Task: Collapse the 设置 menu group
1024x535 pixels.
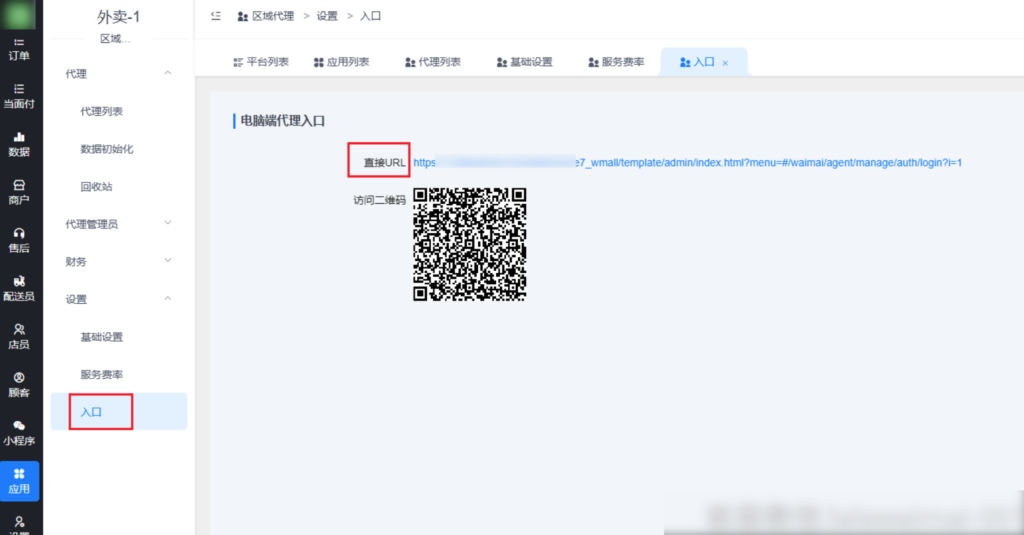Action: [119, 299]
